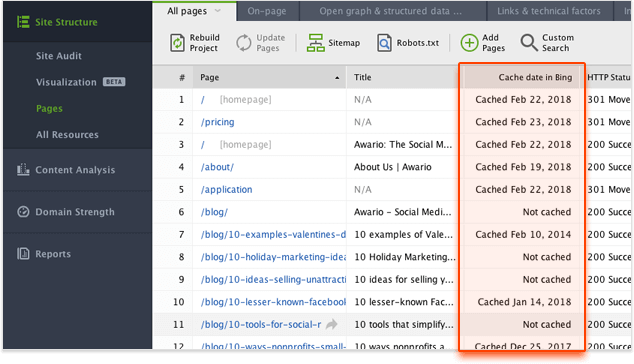Select title '10 Holiday Marketing...'
634x364 pixels.
click(405, 257)
